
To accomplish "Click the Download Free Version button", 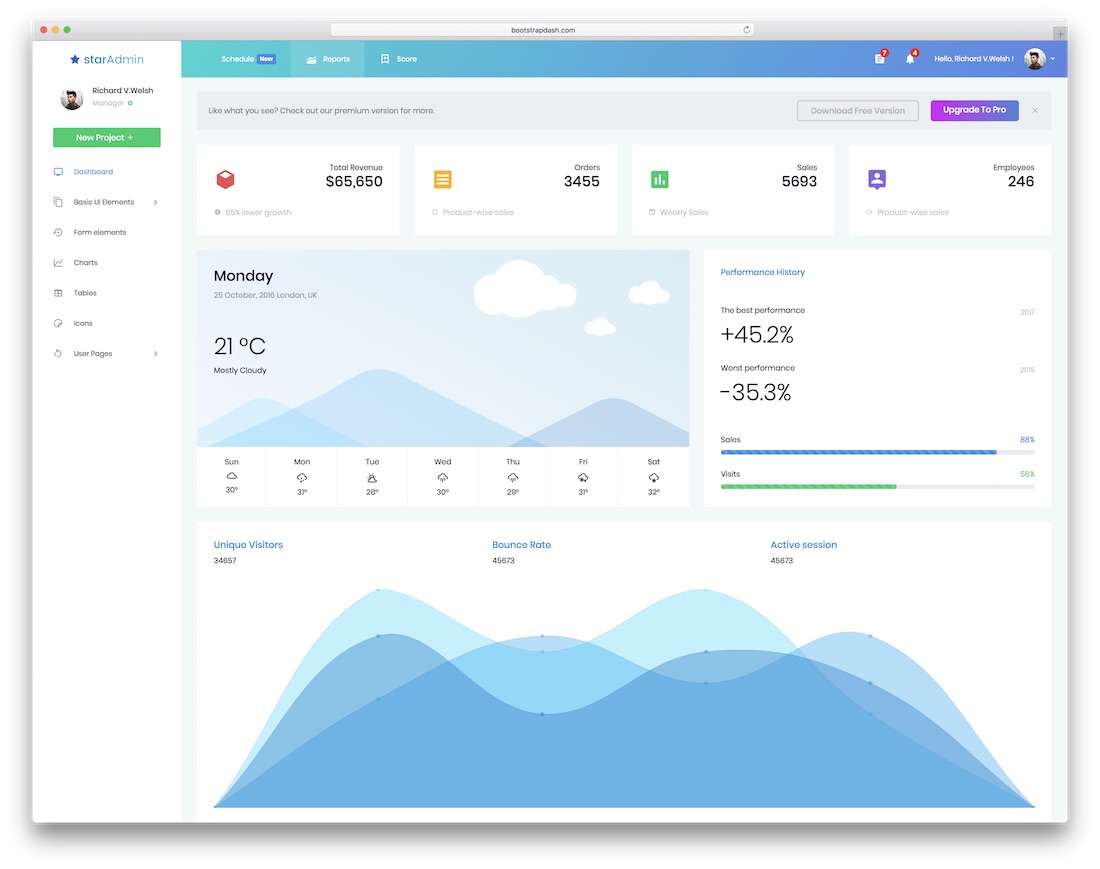I will tap(857, 111).
